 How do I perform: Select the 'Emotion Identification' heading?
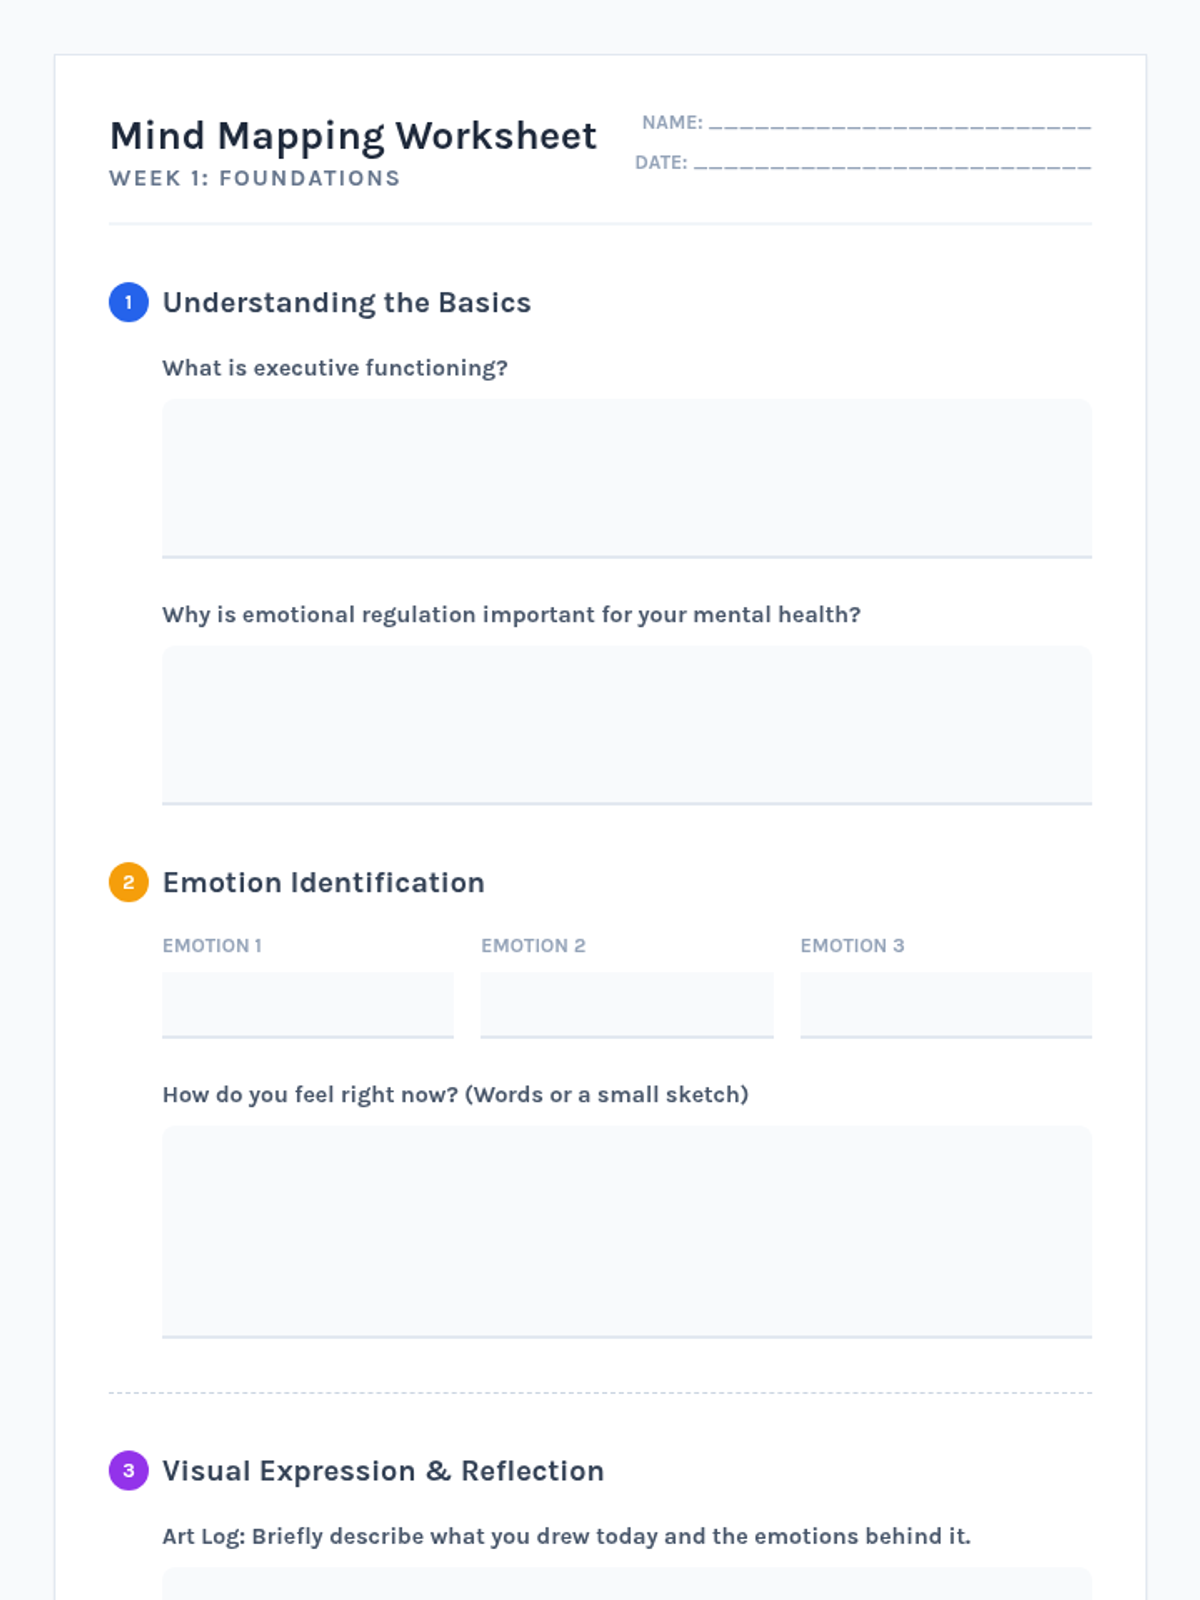(x=324, y=882)
